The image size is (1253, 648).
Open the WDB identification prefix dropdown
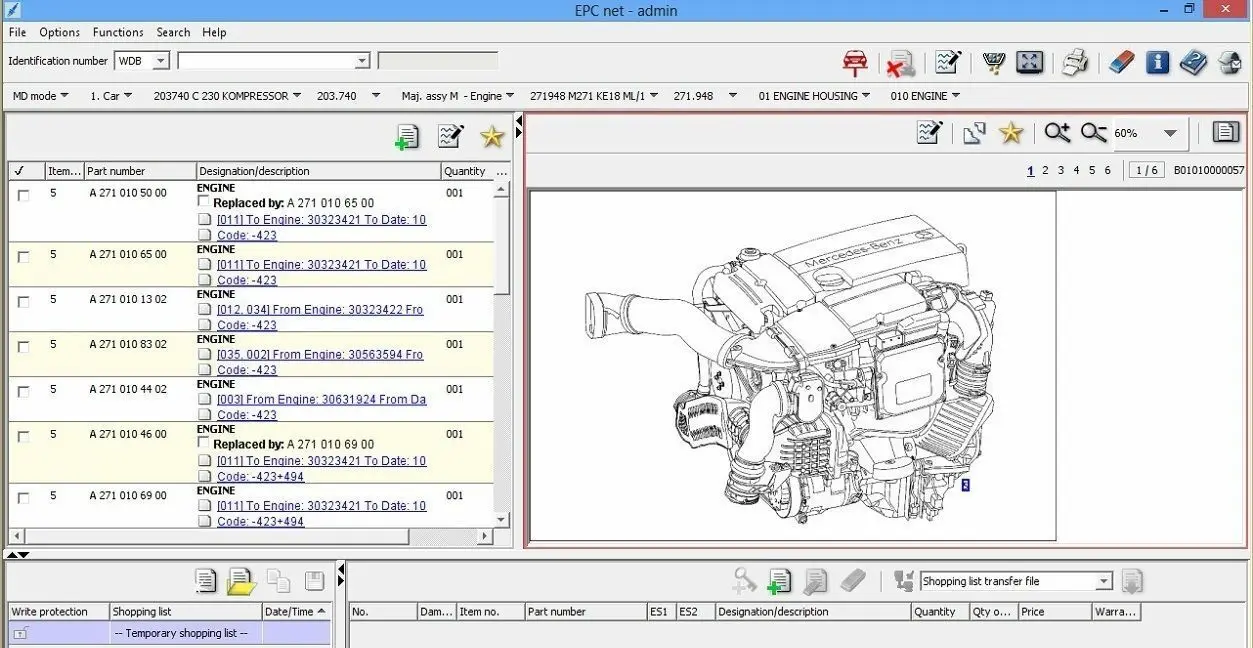(160, 61)
